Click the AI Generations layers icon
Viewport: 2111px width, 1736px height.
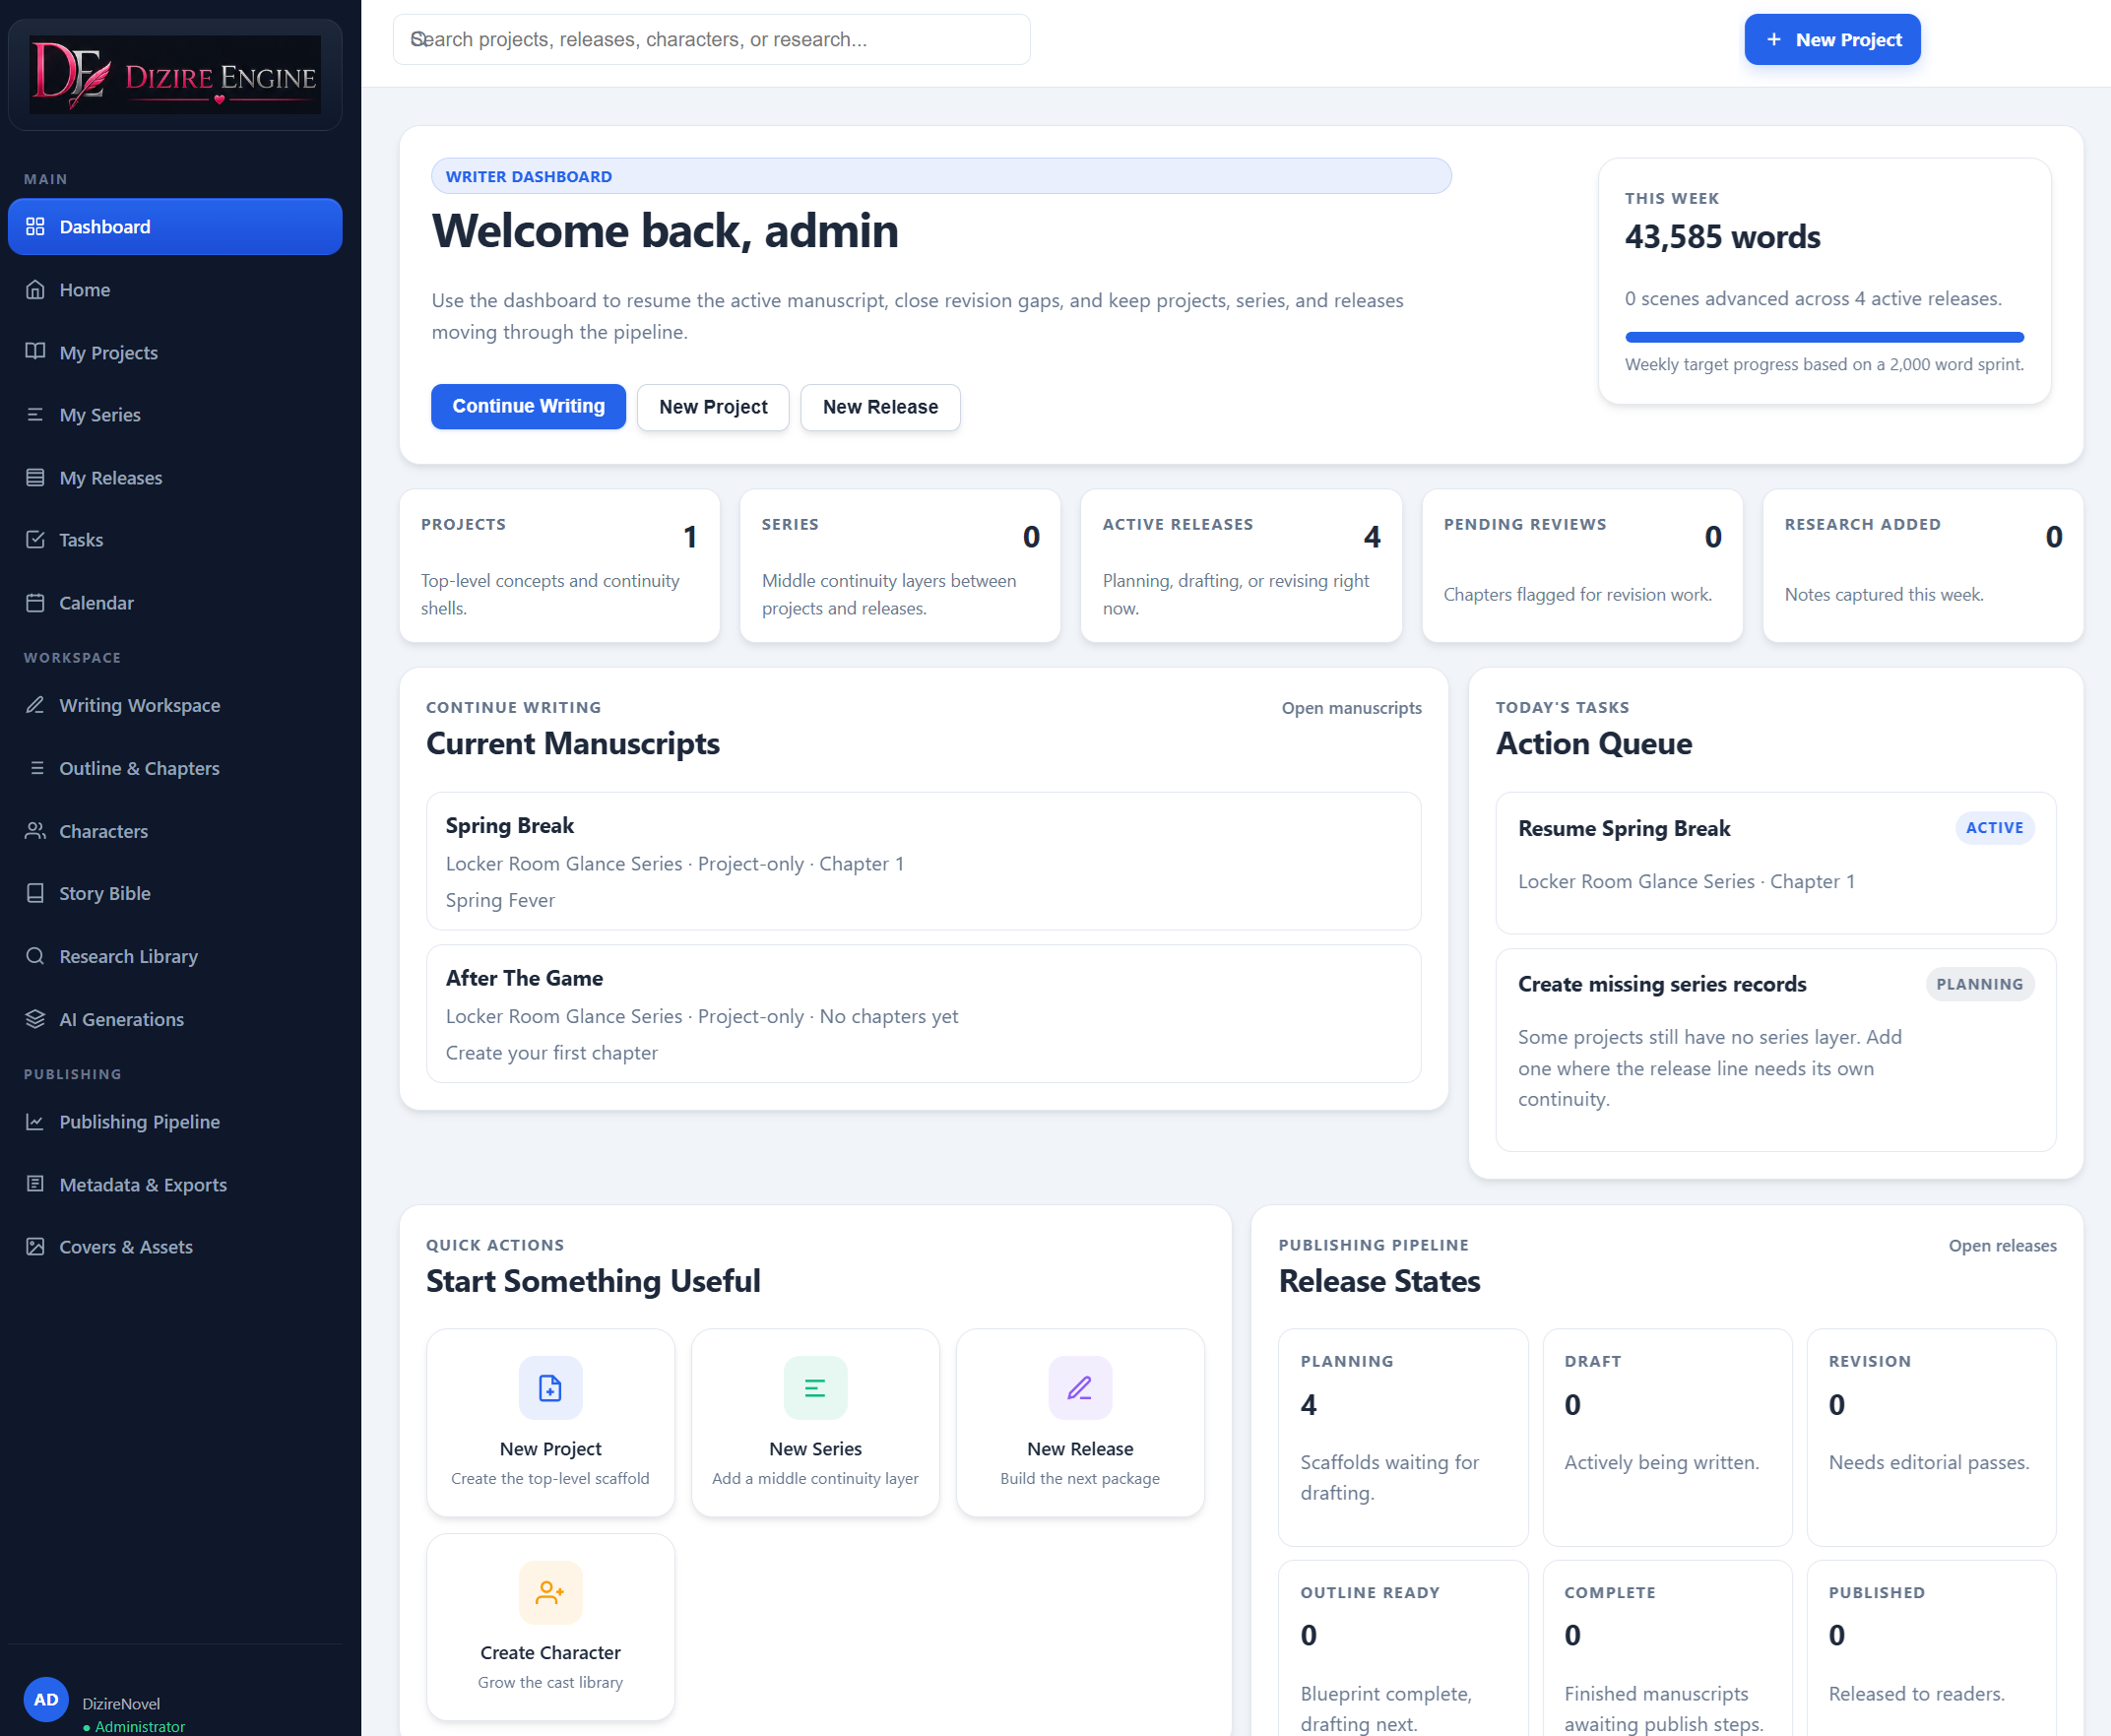[x=35, y=1018]
